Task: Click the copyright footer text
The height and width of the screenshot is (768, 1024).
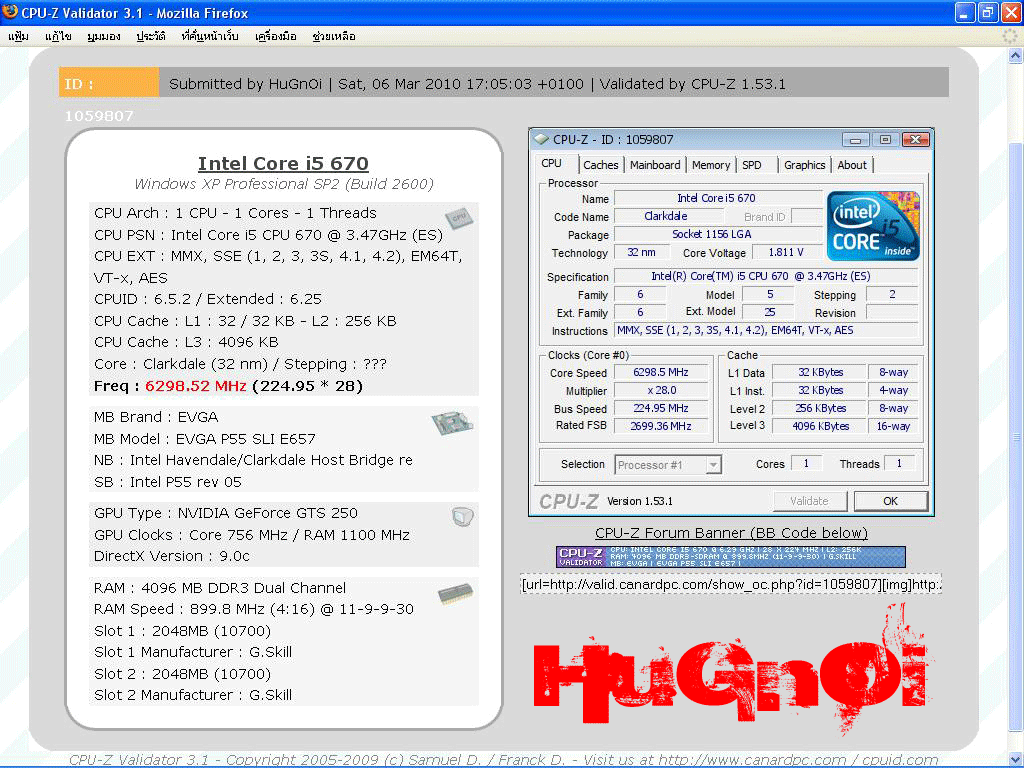Action: point(504,760)
